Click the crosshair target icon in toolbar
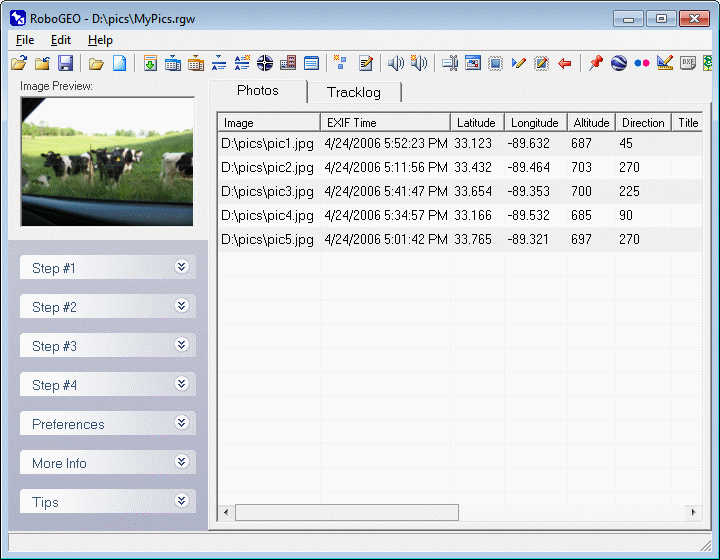The image size is (720, 560). pos(265,63)
